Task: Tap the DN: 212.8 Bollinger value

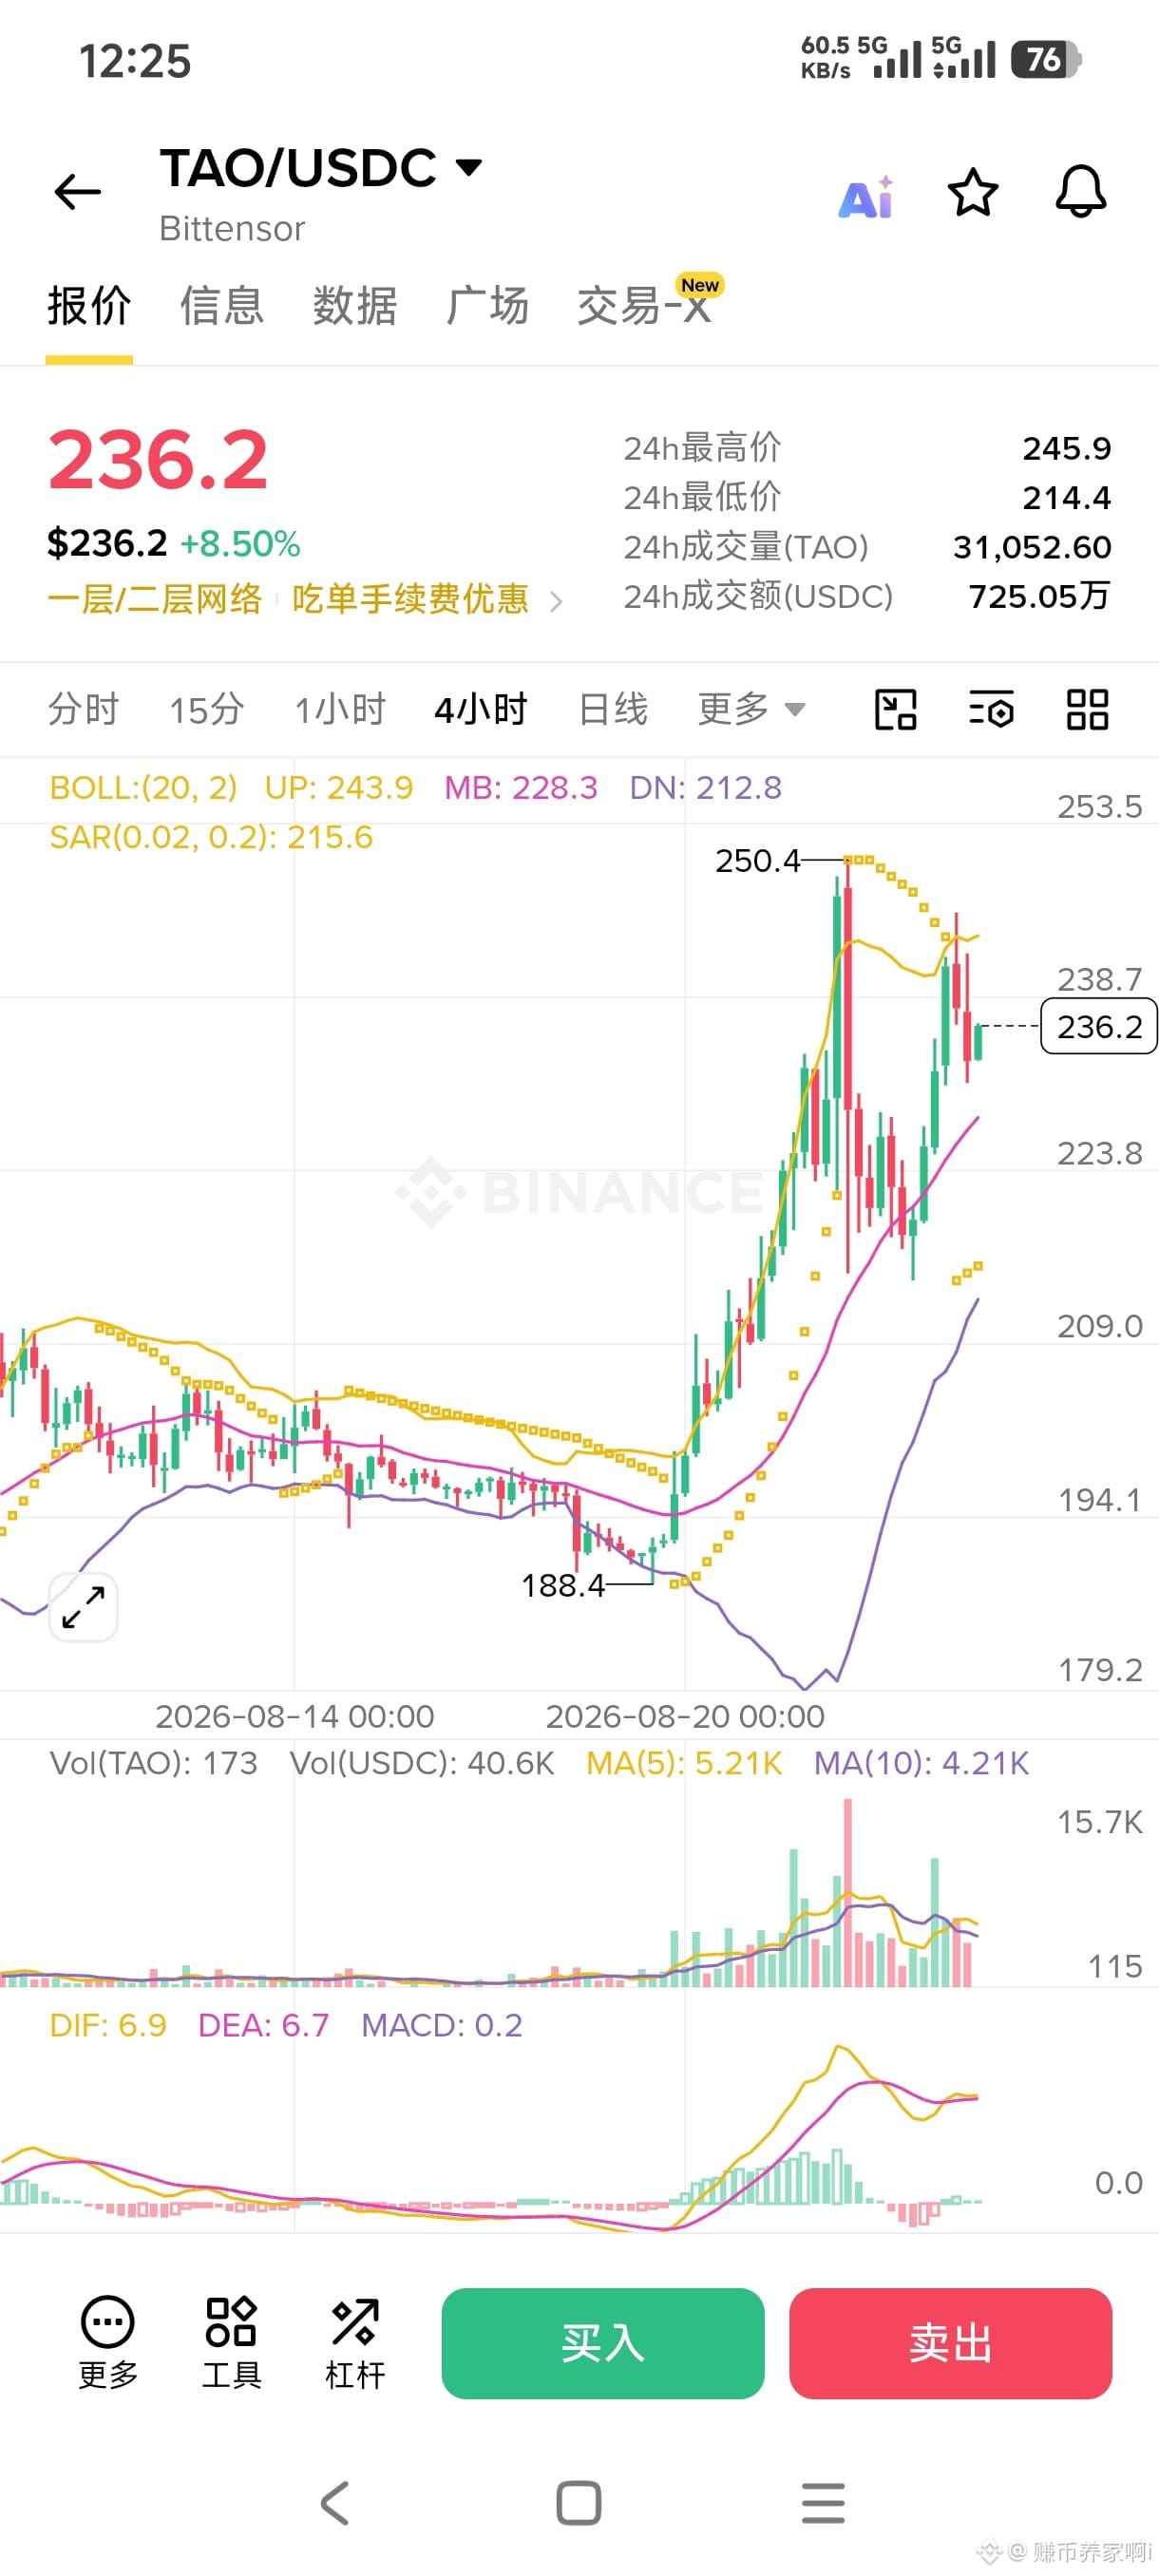Action: click(x=705, y=788)
